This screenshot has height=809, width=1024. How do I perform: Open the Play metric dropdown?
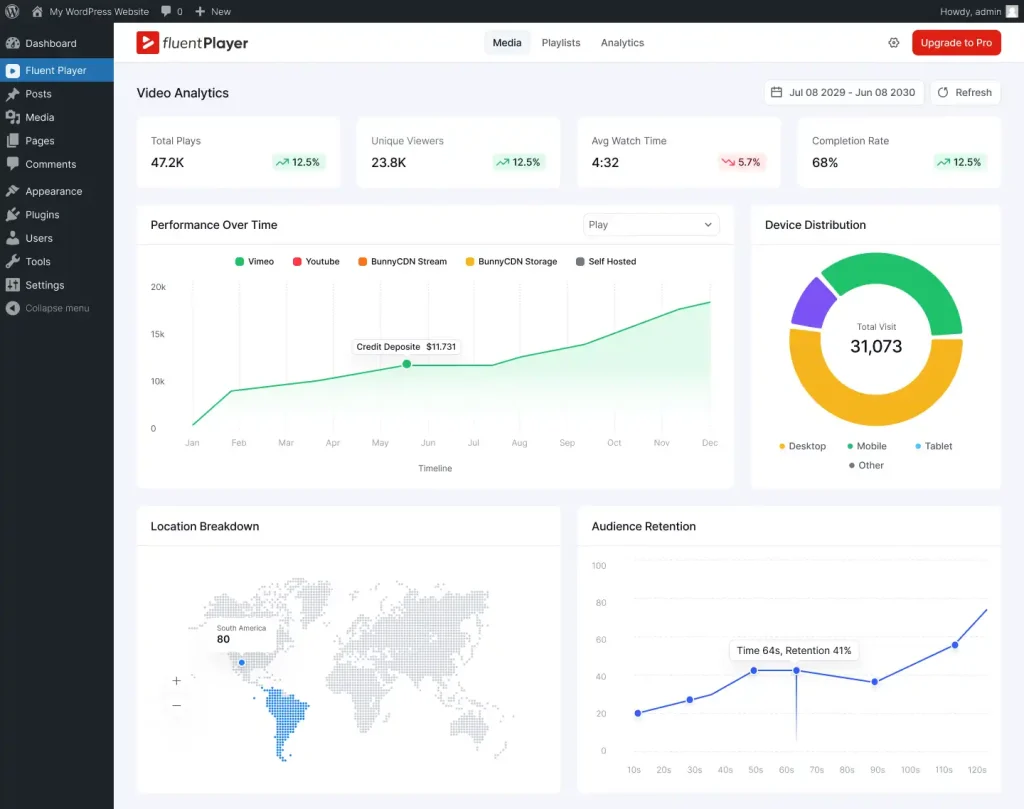click(x=651, y=225)
